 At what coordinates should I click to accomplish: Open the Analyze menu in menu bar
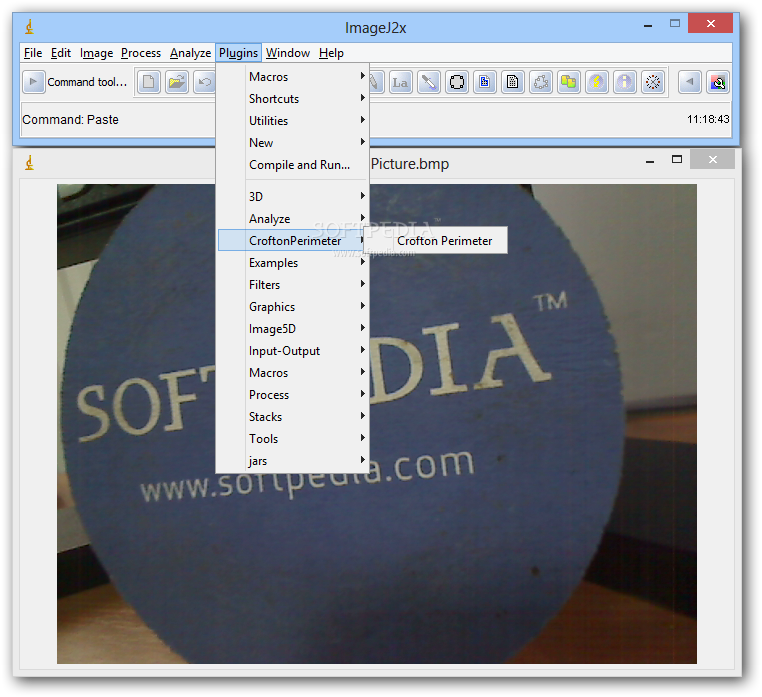[x=190, y=53]
